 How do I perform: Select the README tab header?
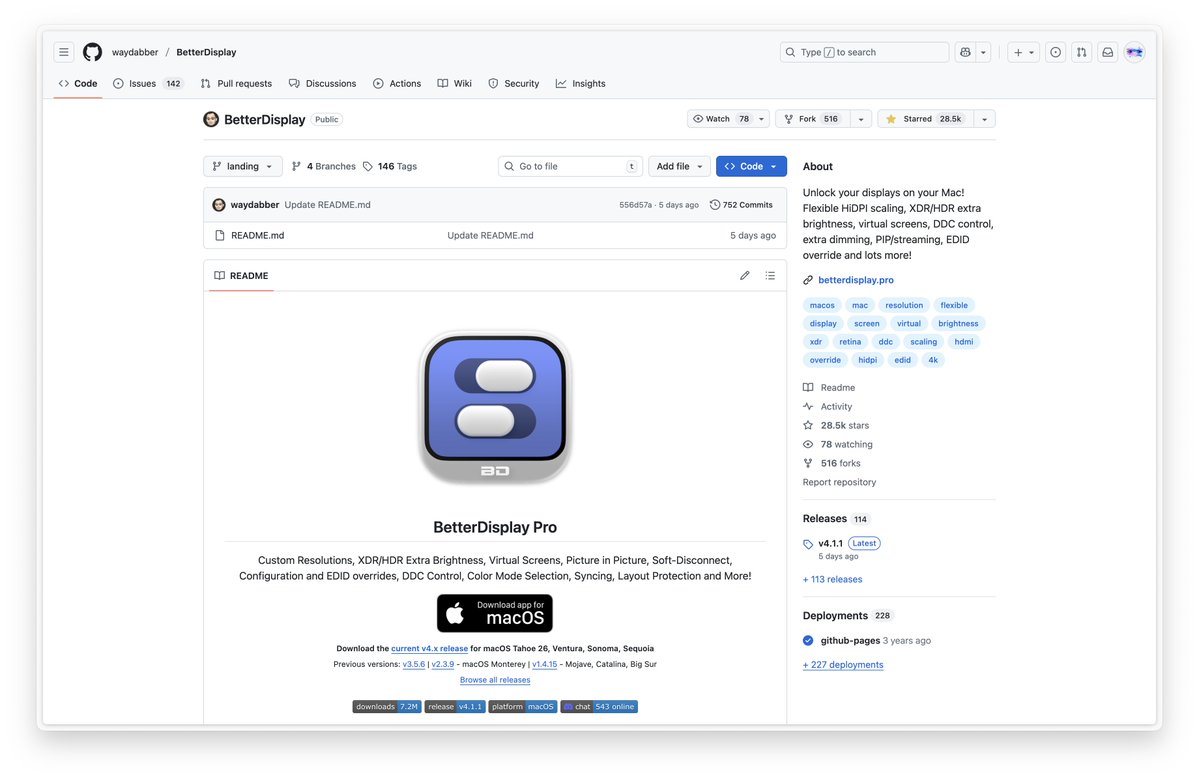click(x=242, y=275)
